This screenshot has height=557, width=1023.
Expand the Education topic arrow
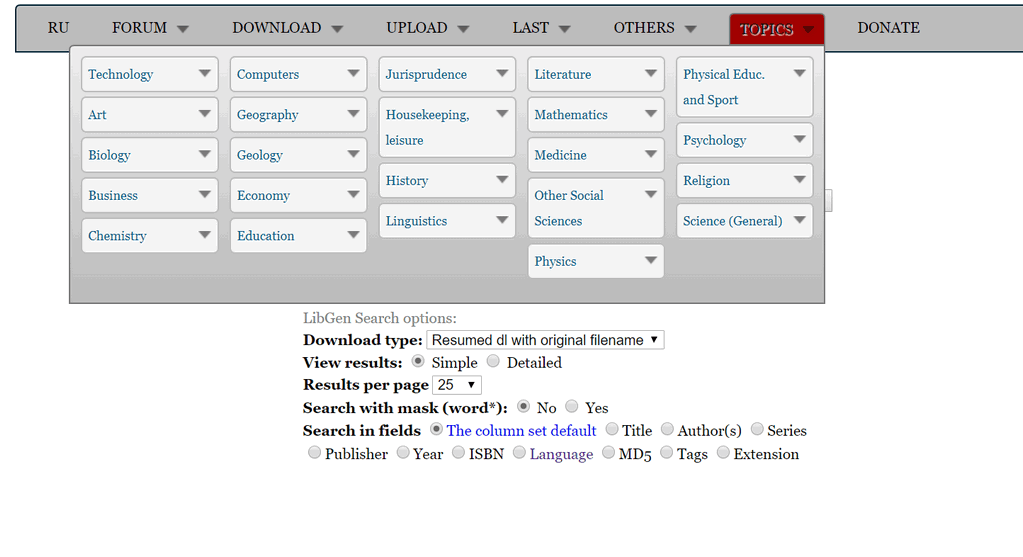[353, 235]
